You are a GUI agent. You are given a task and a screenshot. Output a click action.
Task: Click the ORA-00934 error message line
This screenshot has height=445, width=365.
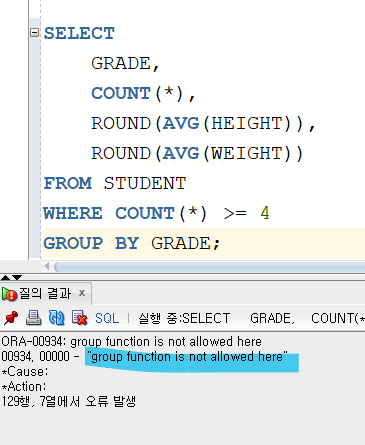point(132,342)
